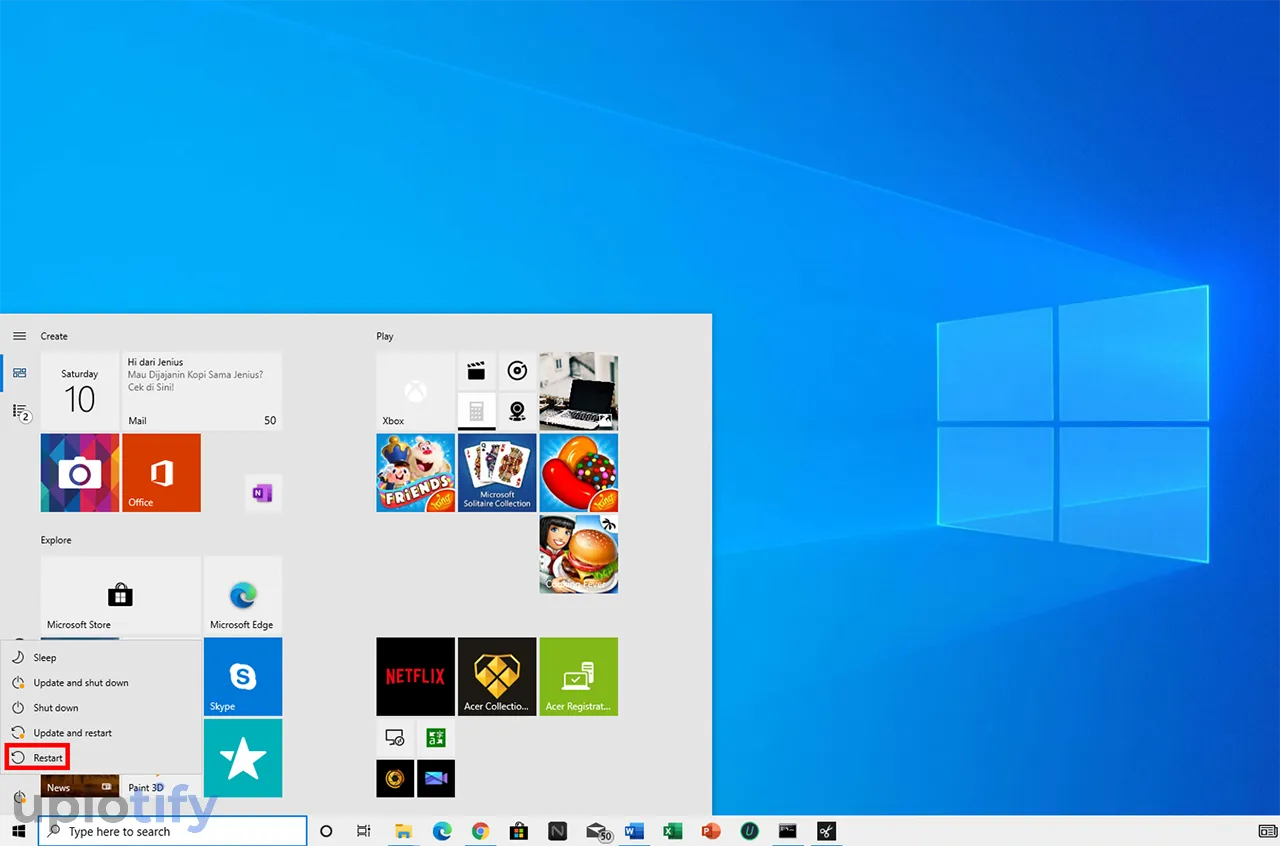Open the Movies & TV clapperboard tile
1280x846 pixels.
point(477,371)
